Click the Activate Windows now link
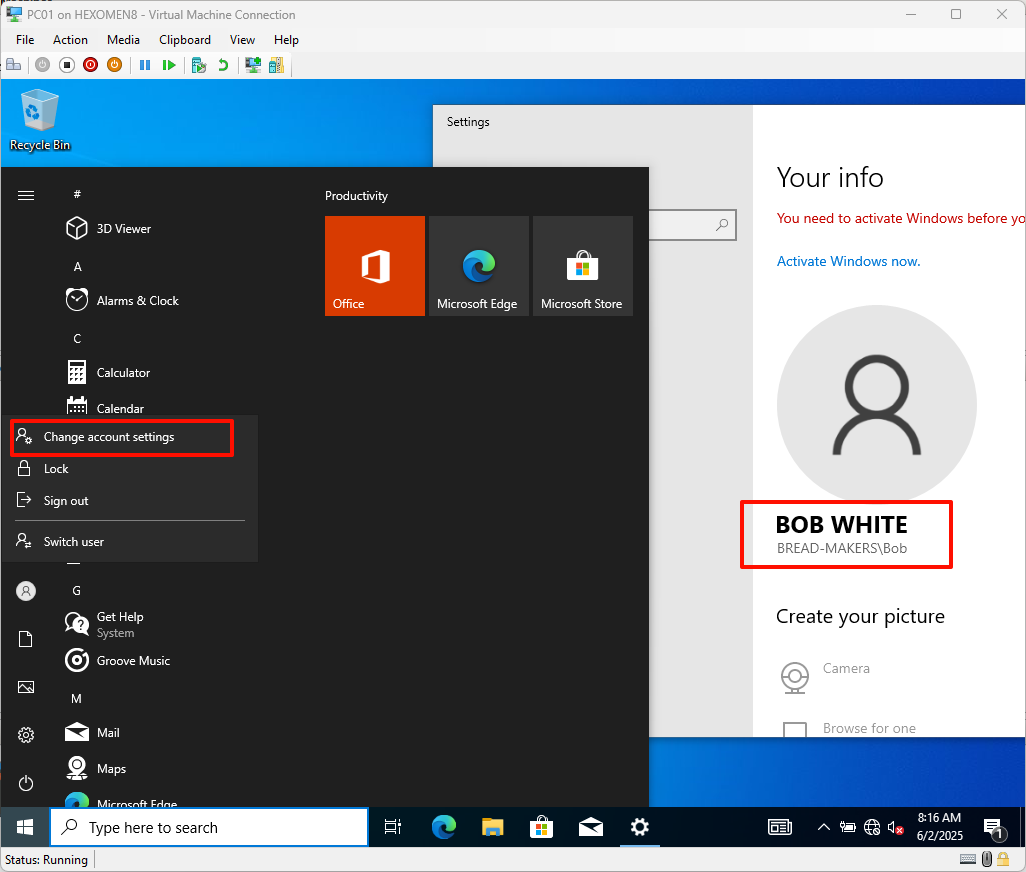1026x872 pixels. [x=848, y=261]
